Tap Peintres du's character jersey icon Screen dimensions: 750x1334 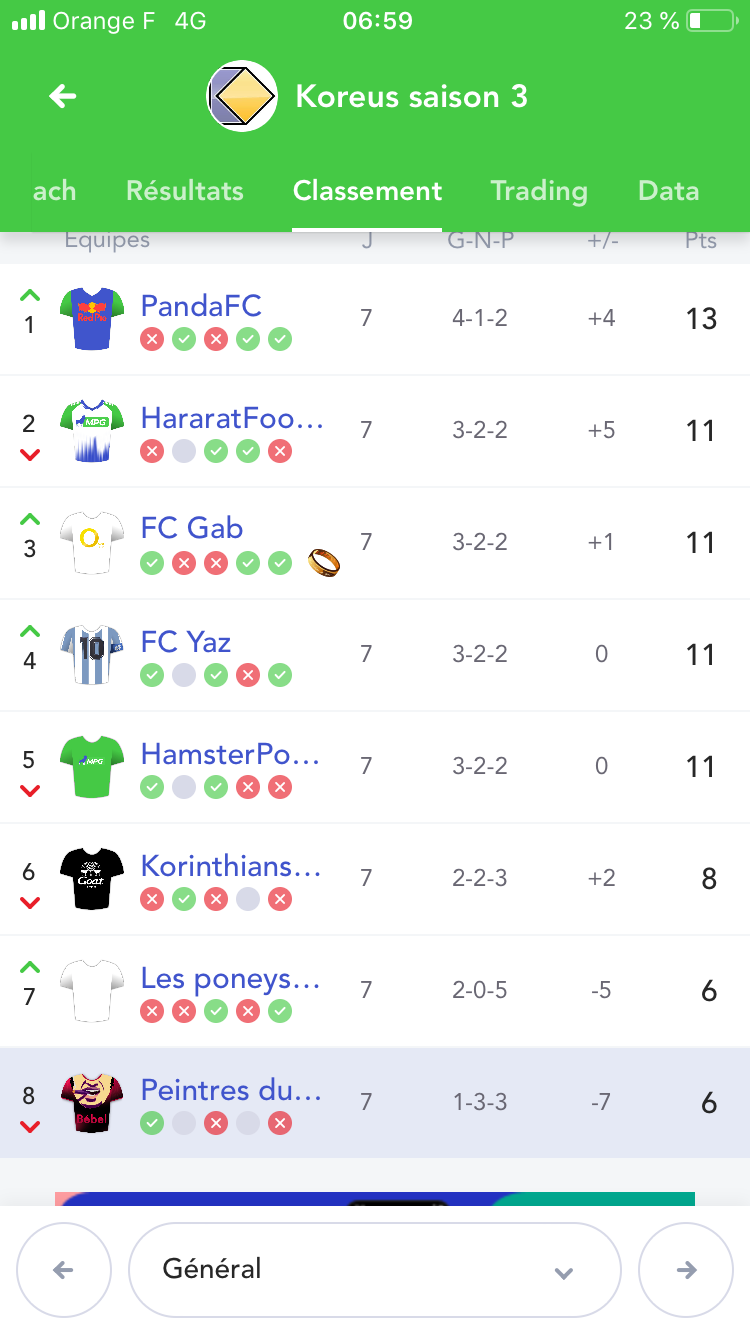92,1103
